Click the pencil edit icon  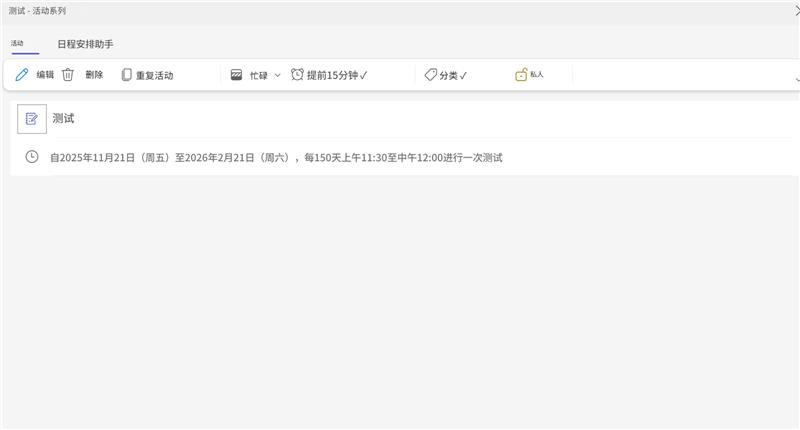[21, 75]
